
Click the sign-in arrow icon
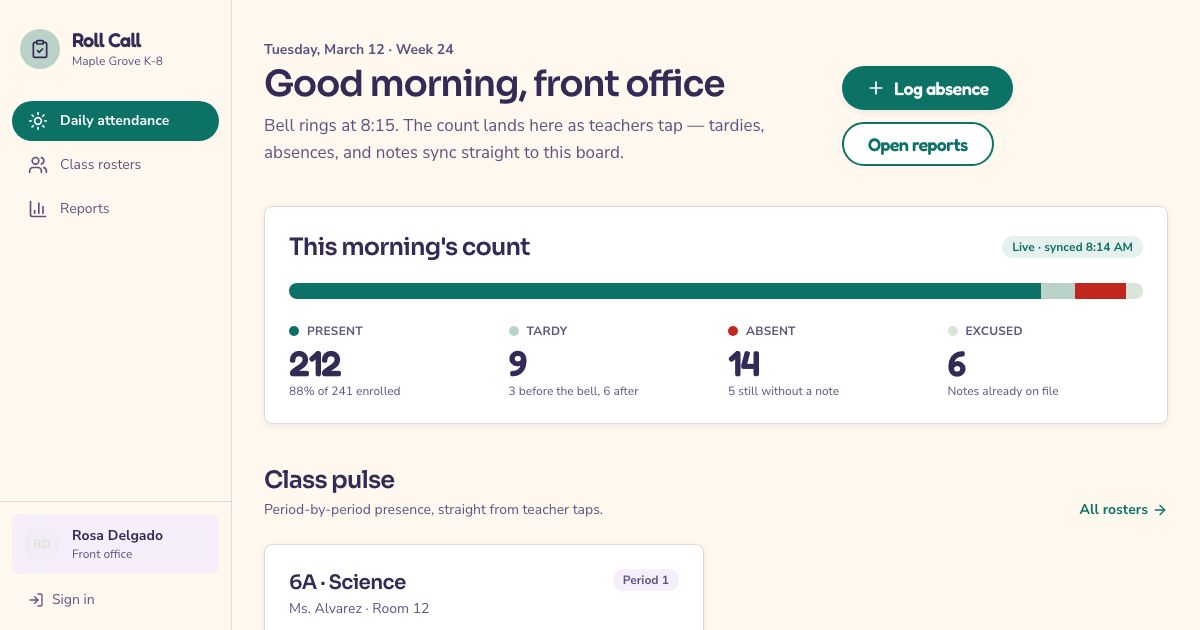[x=36, y=600]
